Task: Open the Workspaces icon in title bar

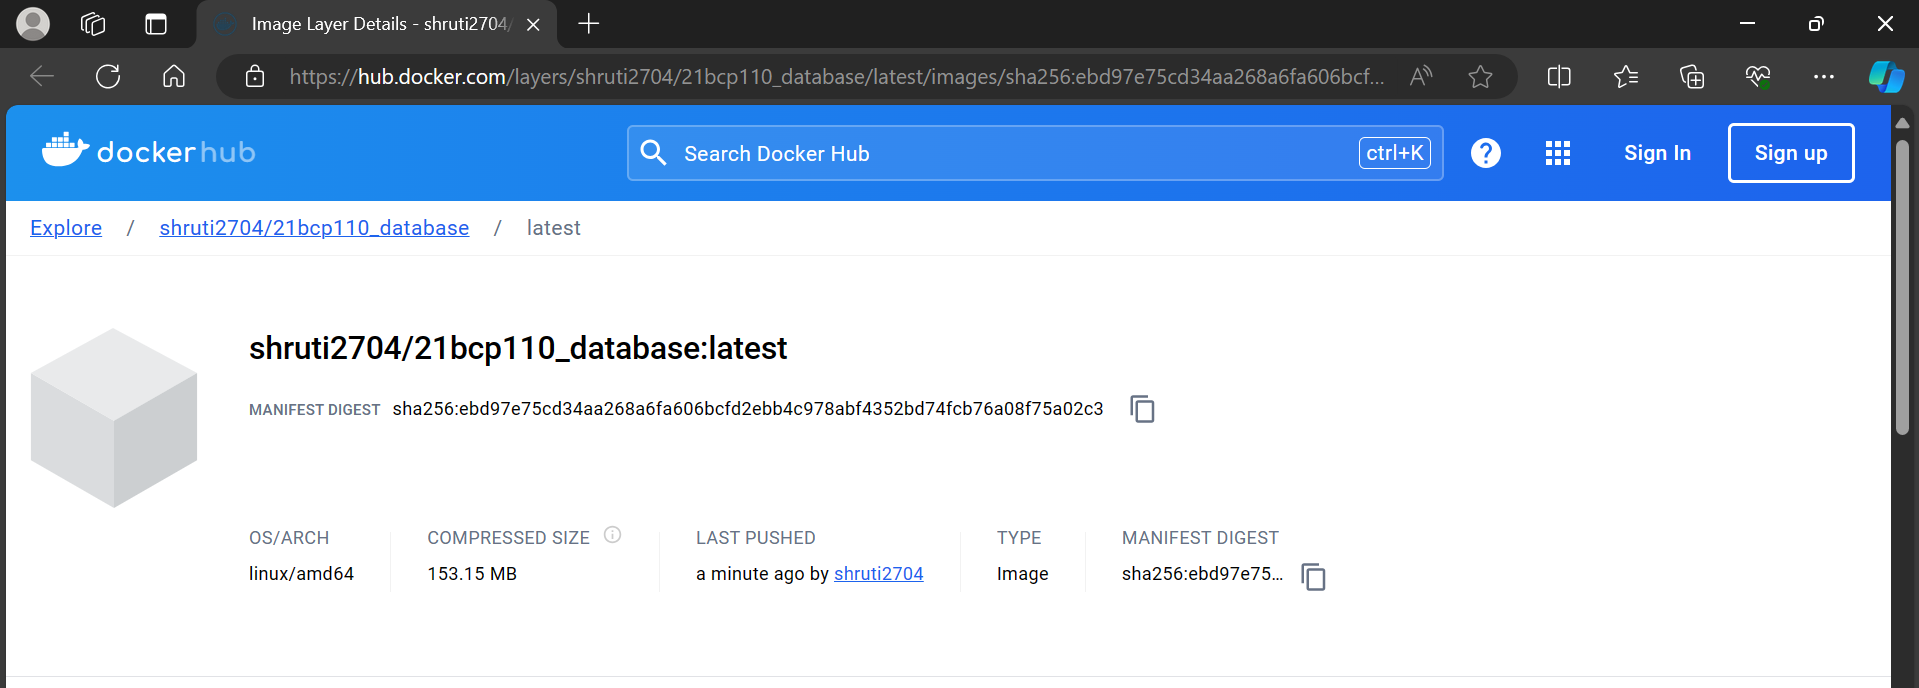Action: click(x=93, y=24)
